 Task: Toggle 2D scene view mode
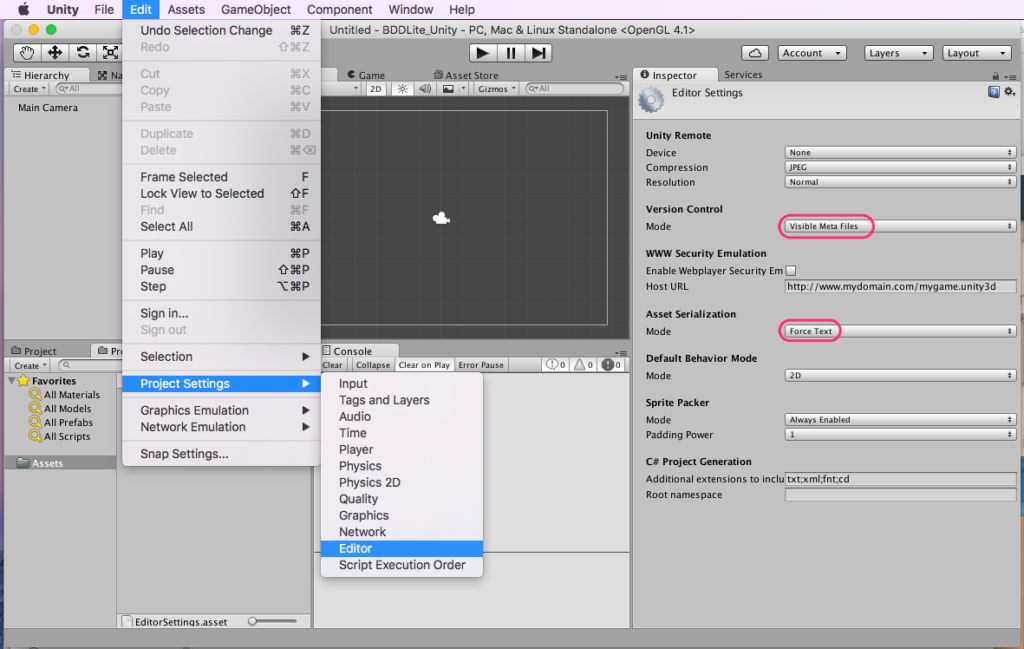pos(376,89)
